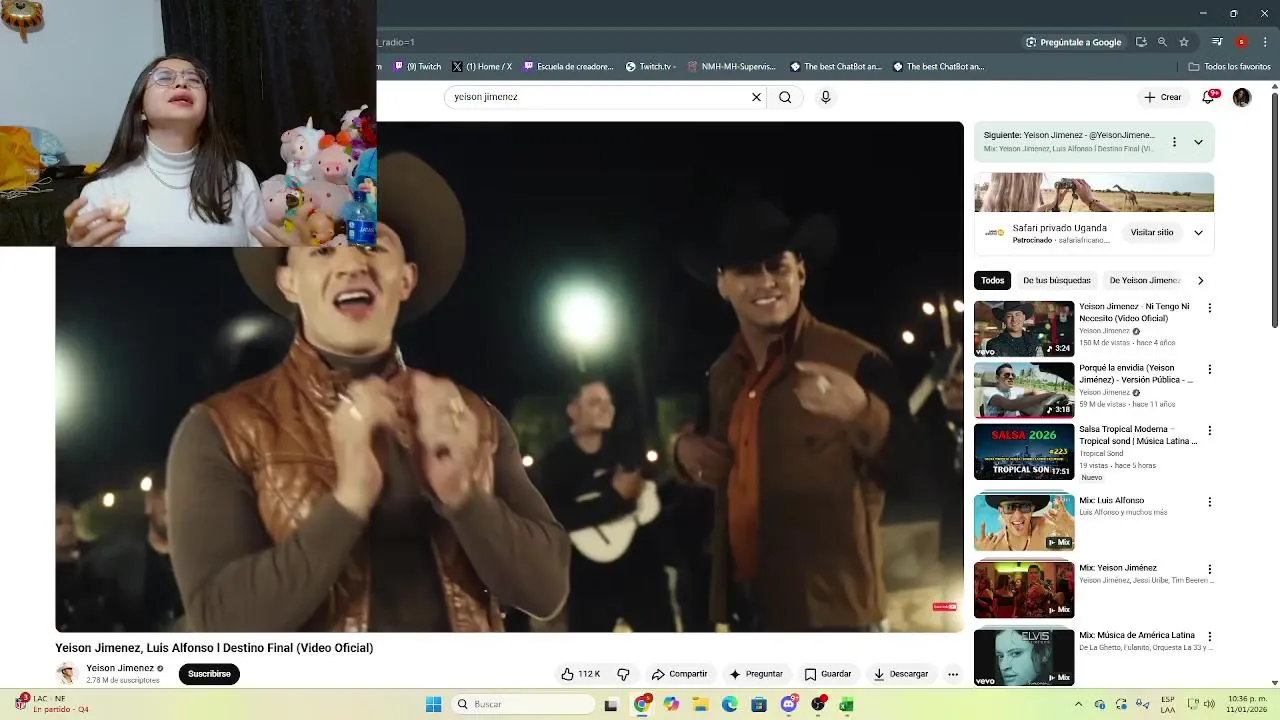Dislike the video with thumbs-down
Image resolution: width=1280 pixels, height=720 pixels.
623,674
